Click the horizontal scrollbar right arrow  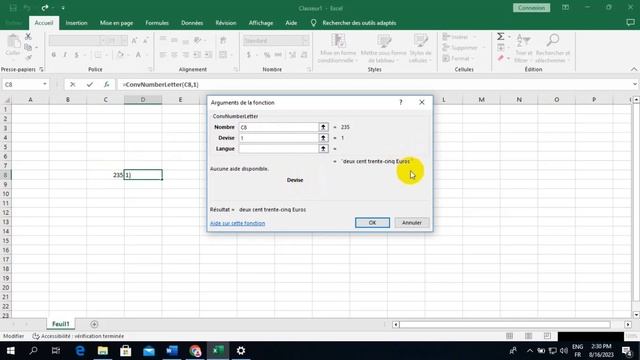(628, 324)
